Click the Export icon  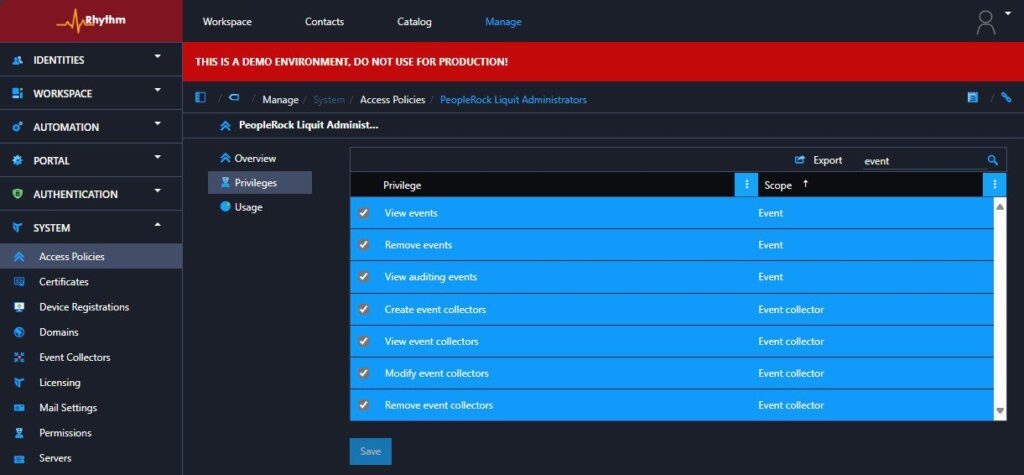click(800, 160)
